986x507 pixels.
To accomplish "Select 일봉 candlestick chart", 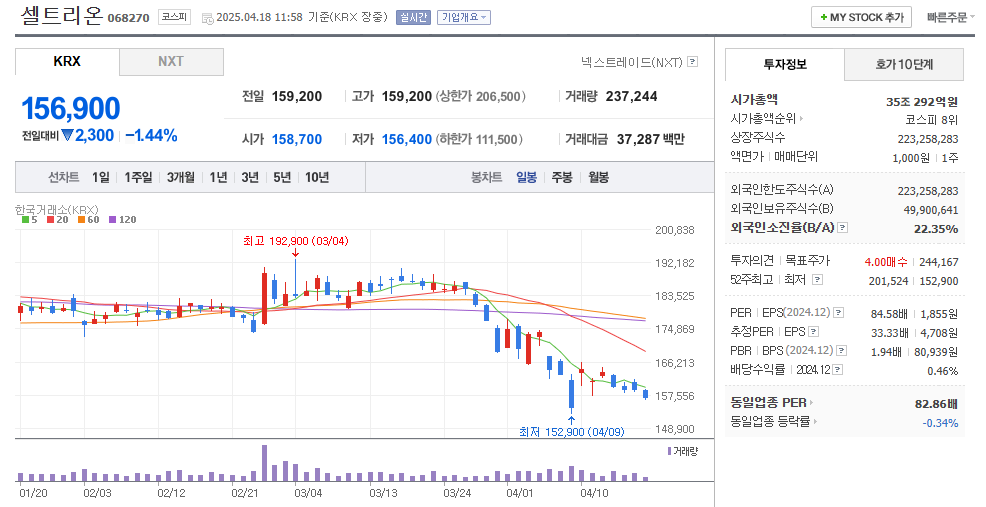I will tap(526, 177).
